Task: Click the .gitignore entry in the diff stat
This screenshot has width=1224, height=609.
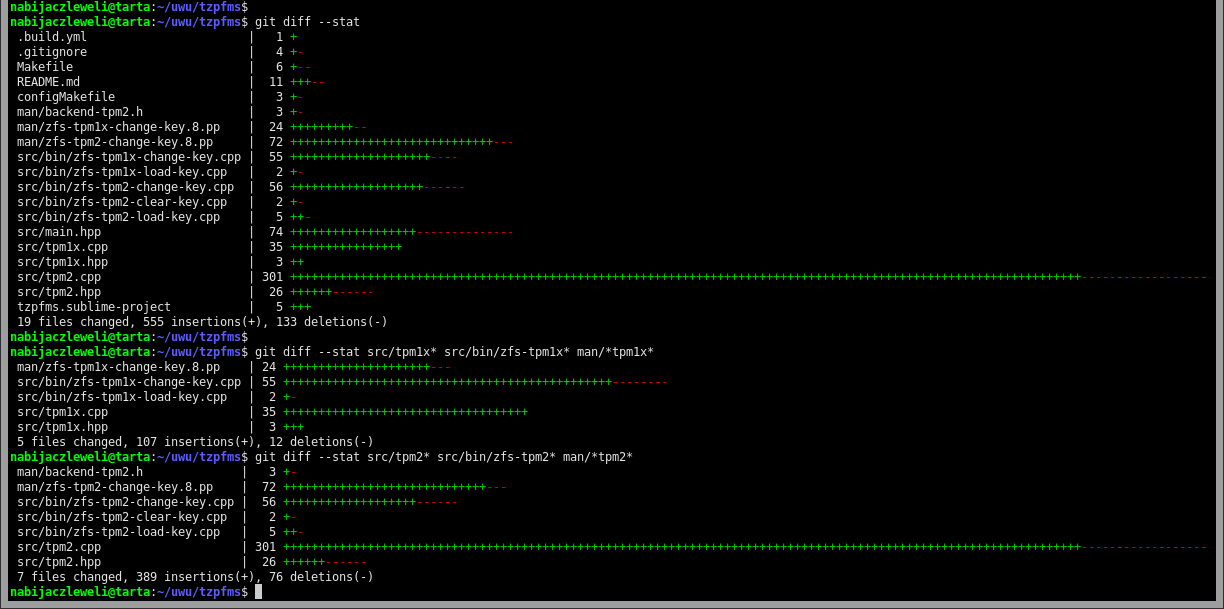Action: 52,52
